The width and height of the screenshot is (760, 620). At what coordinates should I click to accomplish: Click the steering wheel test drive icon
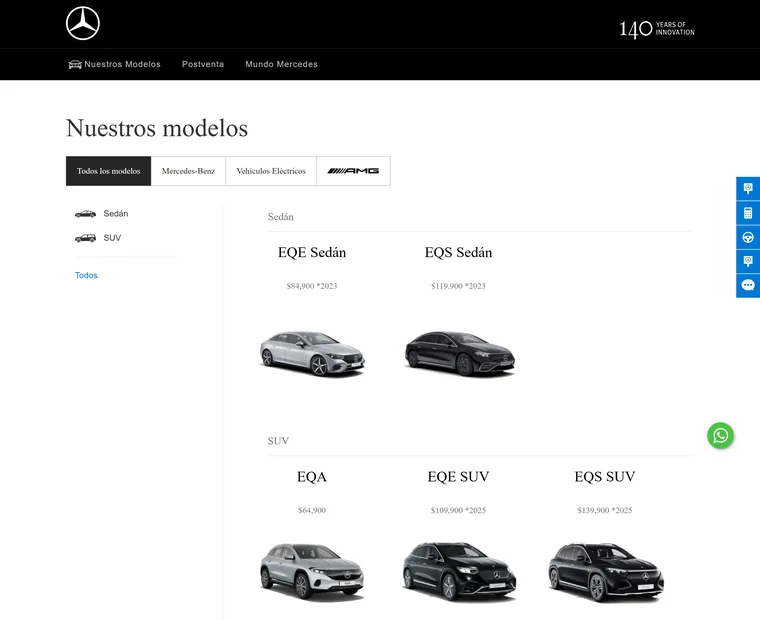click(748, 238)
